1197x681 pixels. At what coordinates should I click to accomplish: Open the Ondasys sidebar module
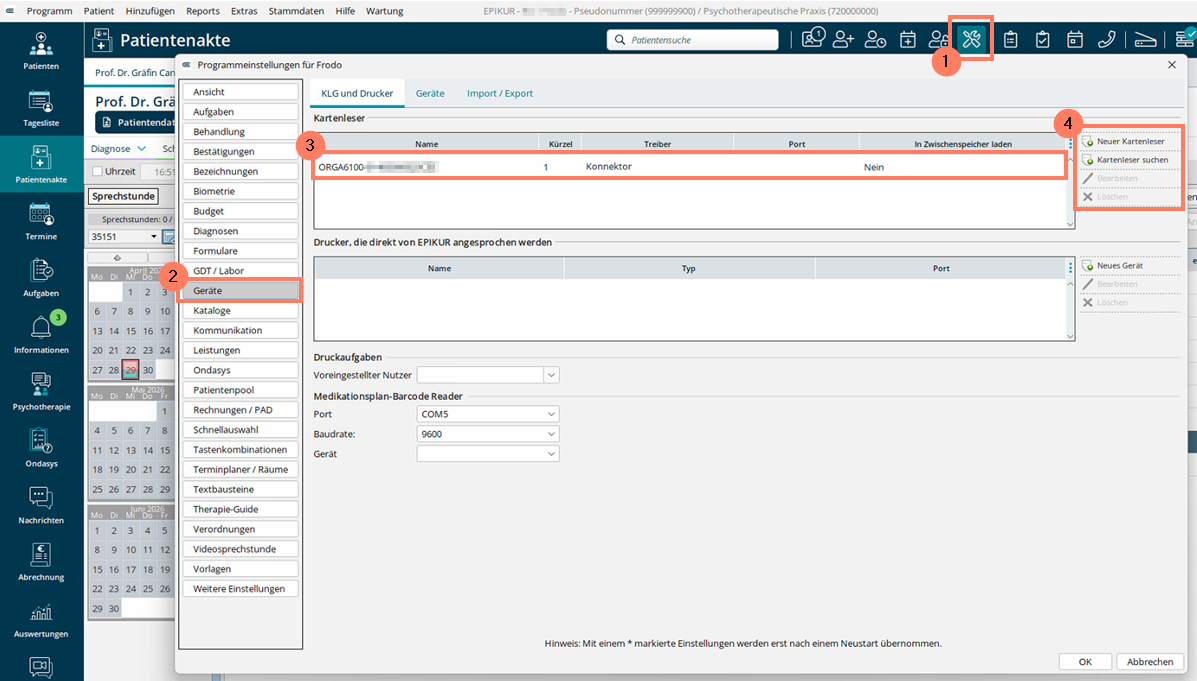(x=41, y=448)
